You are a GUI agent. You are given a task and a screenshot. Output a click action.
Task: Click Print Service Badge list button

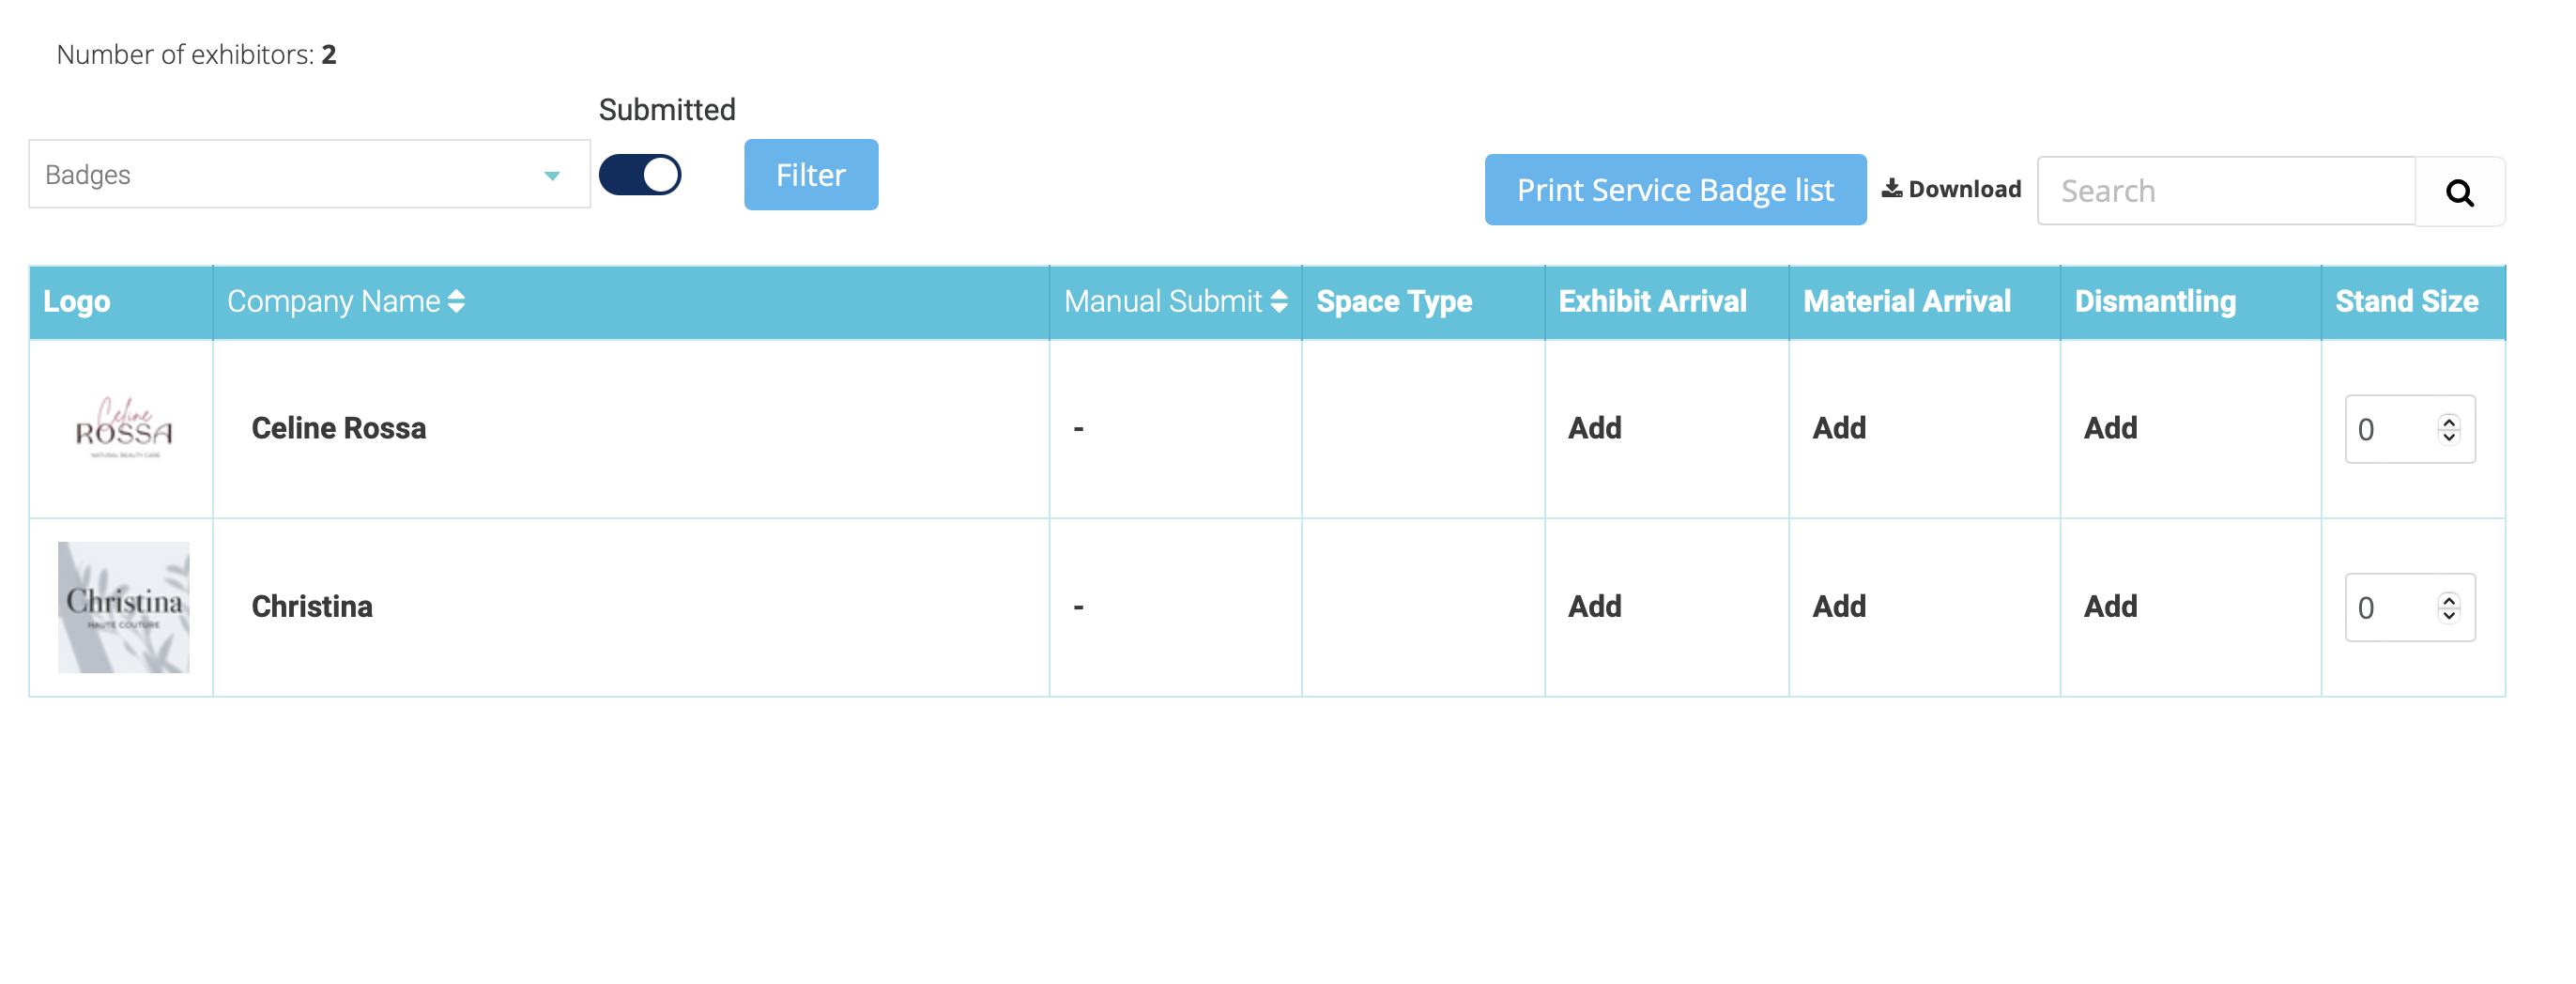[x=1674, y=190]
